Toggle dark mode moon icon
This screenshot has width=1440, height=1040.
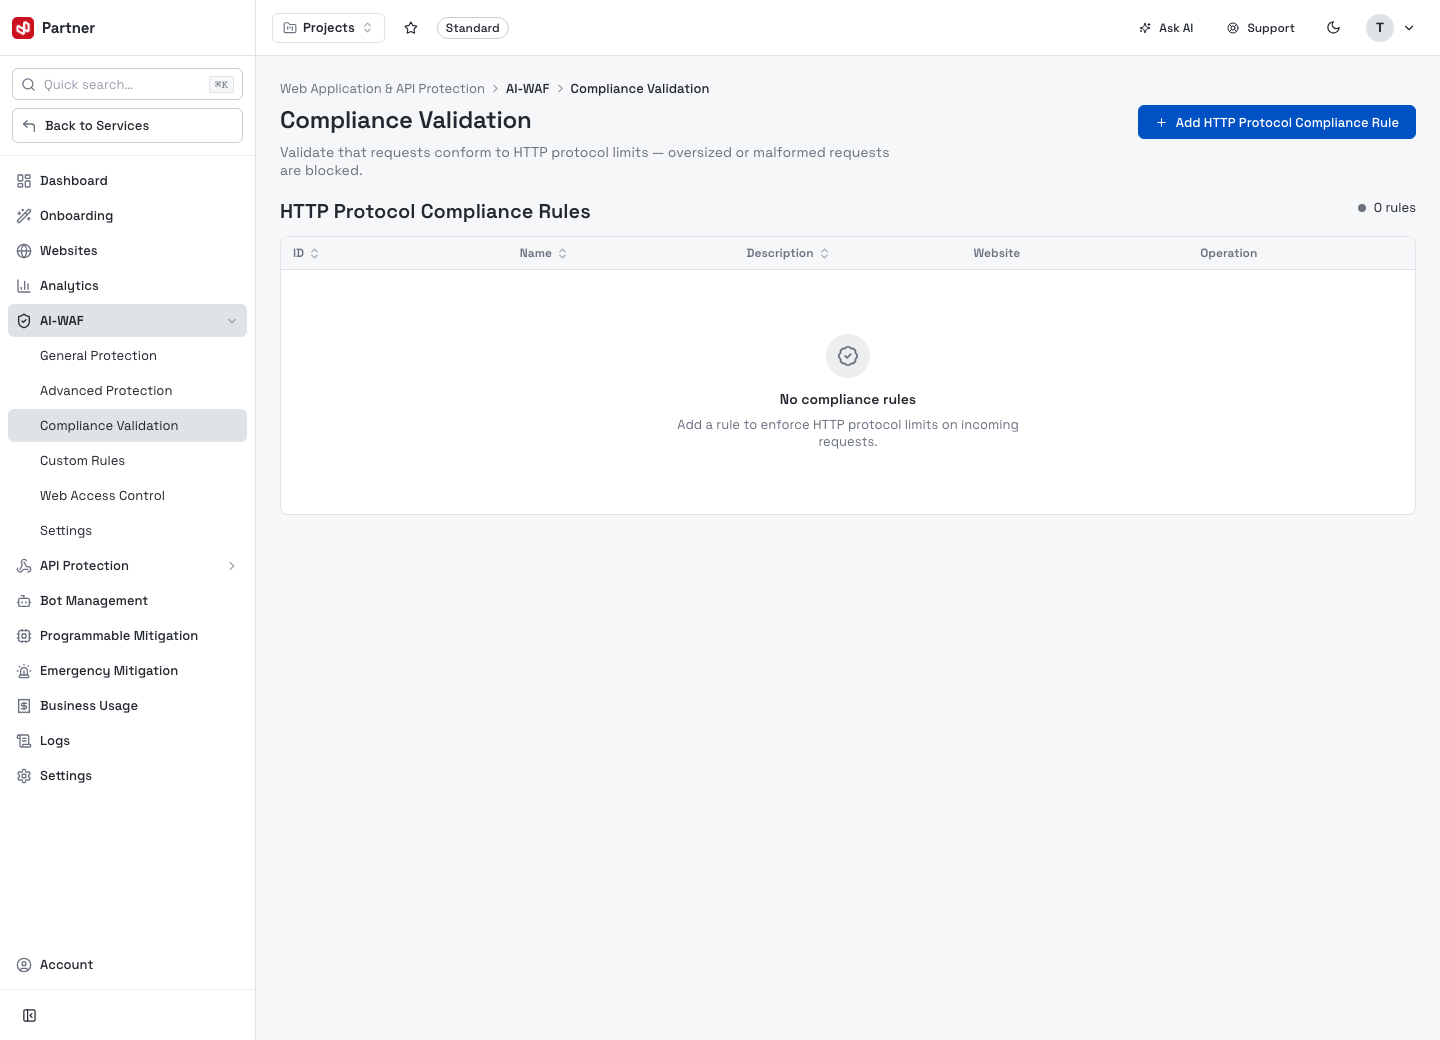[x=1334, y=28]
